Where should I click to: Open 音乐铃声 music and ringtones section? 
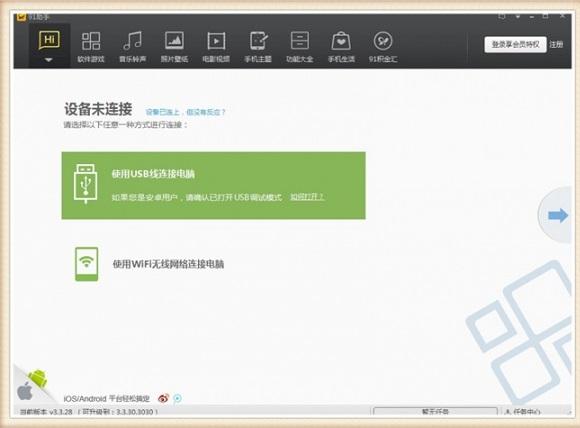pyautogui.click(x=132, y=46)
